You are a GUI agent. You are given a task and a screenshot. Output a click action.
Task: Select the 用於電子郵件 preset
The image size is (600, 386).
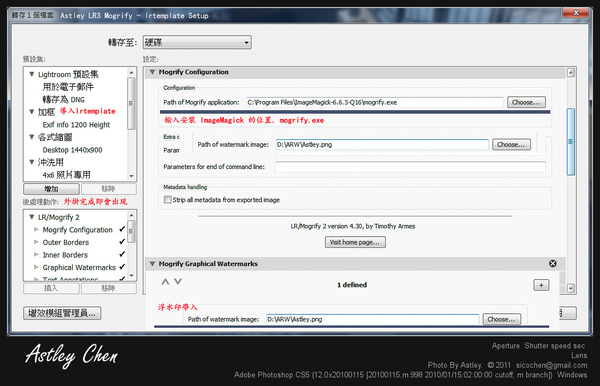[x=68, y=87]
